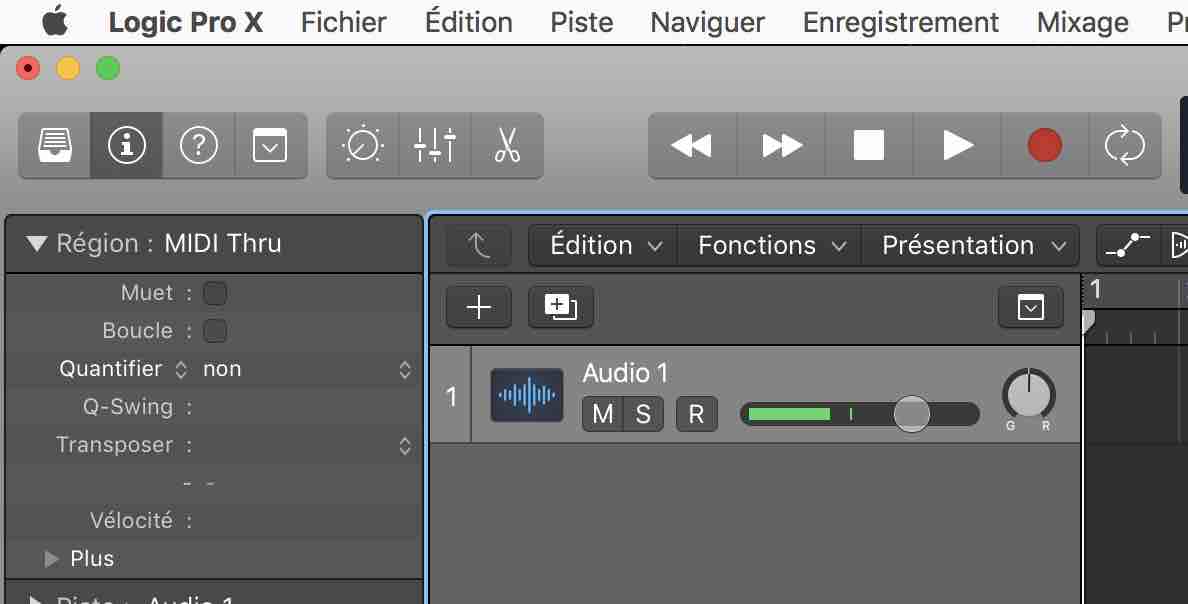Viewport: 1188px width, 604px height.
Task: Open the Fichier menu
Action: point(343,22)
